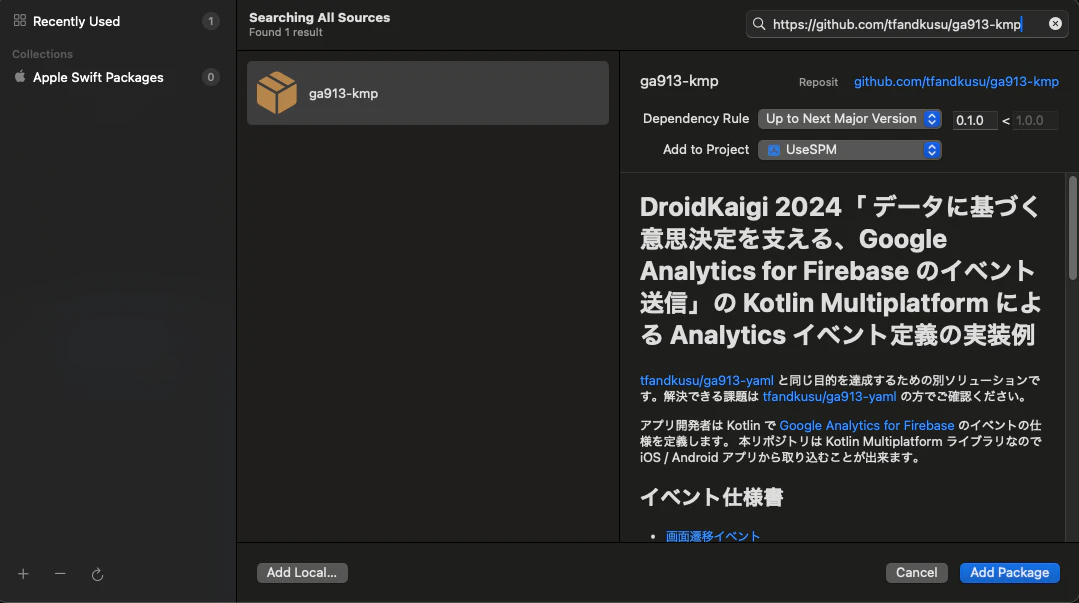Click the Add Package button
The height and width of the screenshot is (603, 1079).
point(1009,573)
